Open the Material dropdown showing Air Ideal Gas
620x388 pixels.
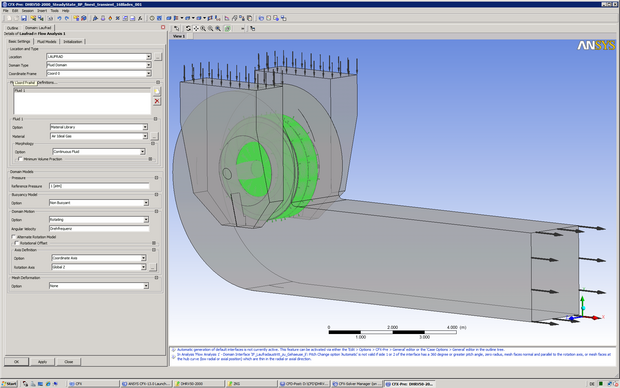pos(99,136)
